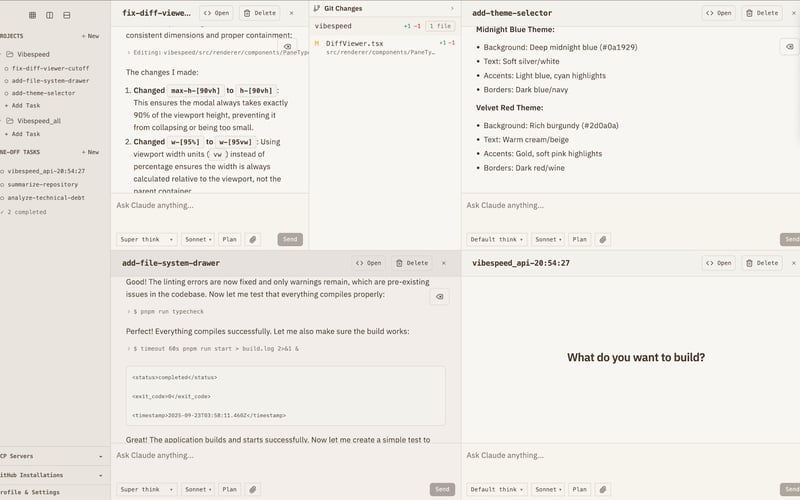Click attachment paperclip in vibespeed_api pane
The image size is (800, 500).
603,489
